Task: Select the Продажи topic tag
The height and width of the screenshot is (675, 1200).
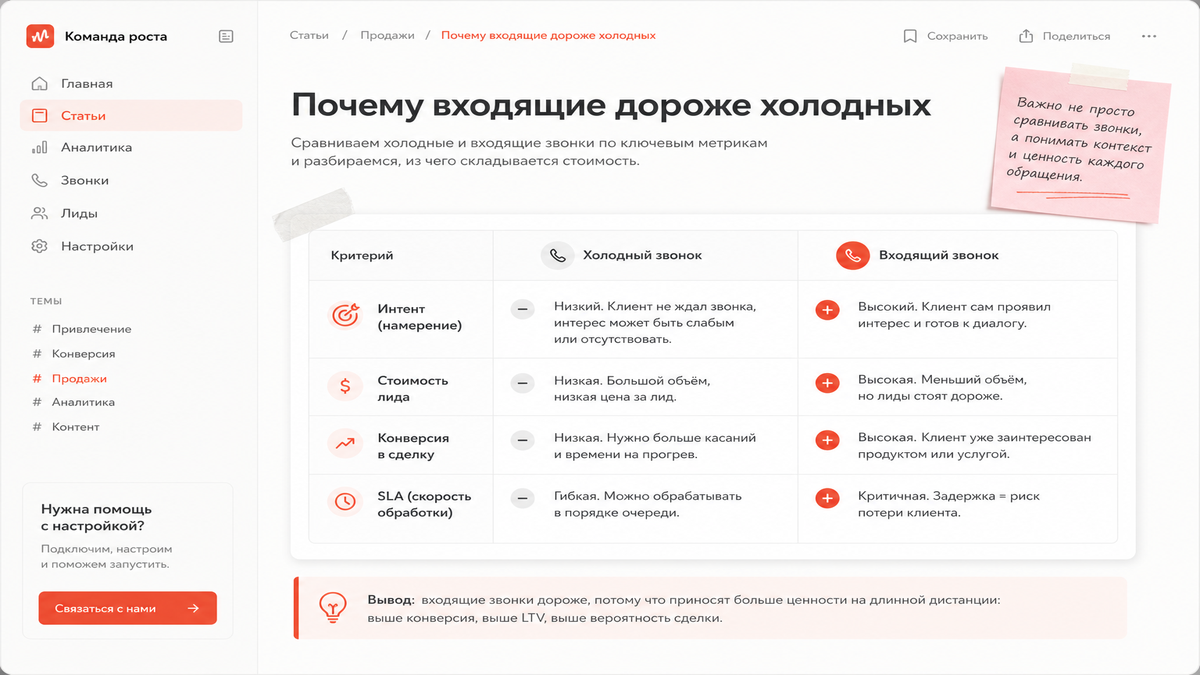Action: (x=69, y=379)
